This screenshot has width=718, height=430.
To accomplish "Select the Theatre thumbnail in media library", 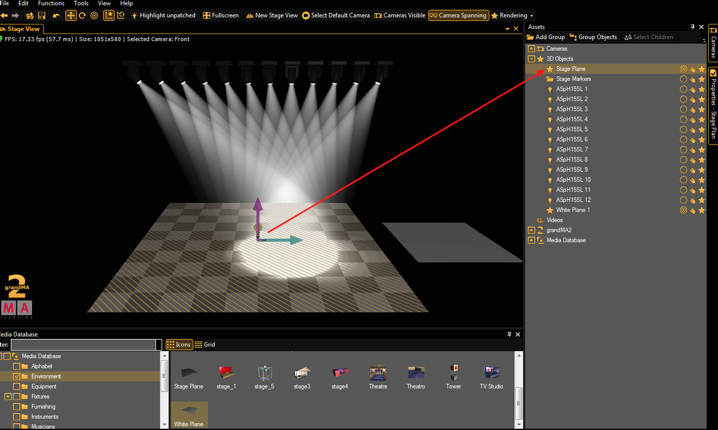I will click(378, 376).
